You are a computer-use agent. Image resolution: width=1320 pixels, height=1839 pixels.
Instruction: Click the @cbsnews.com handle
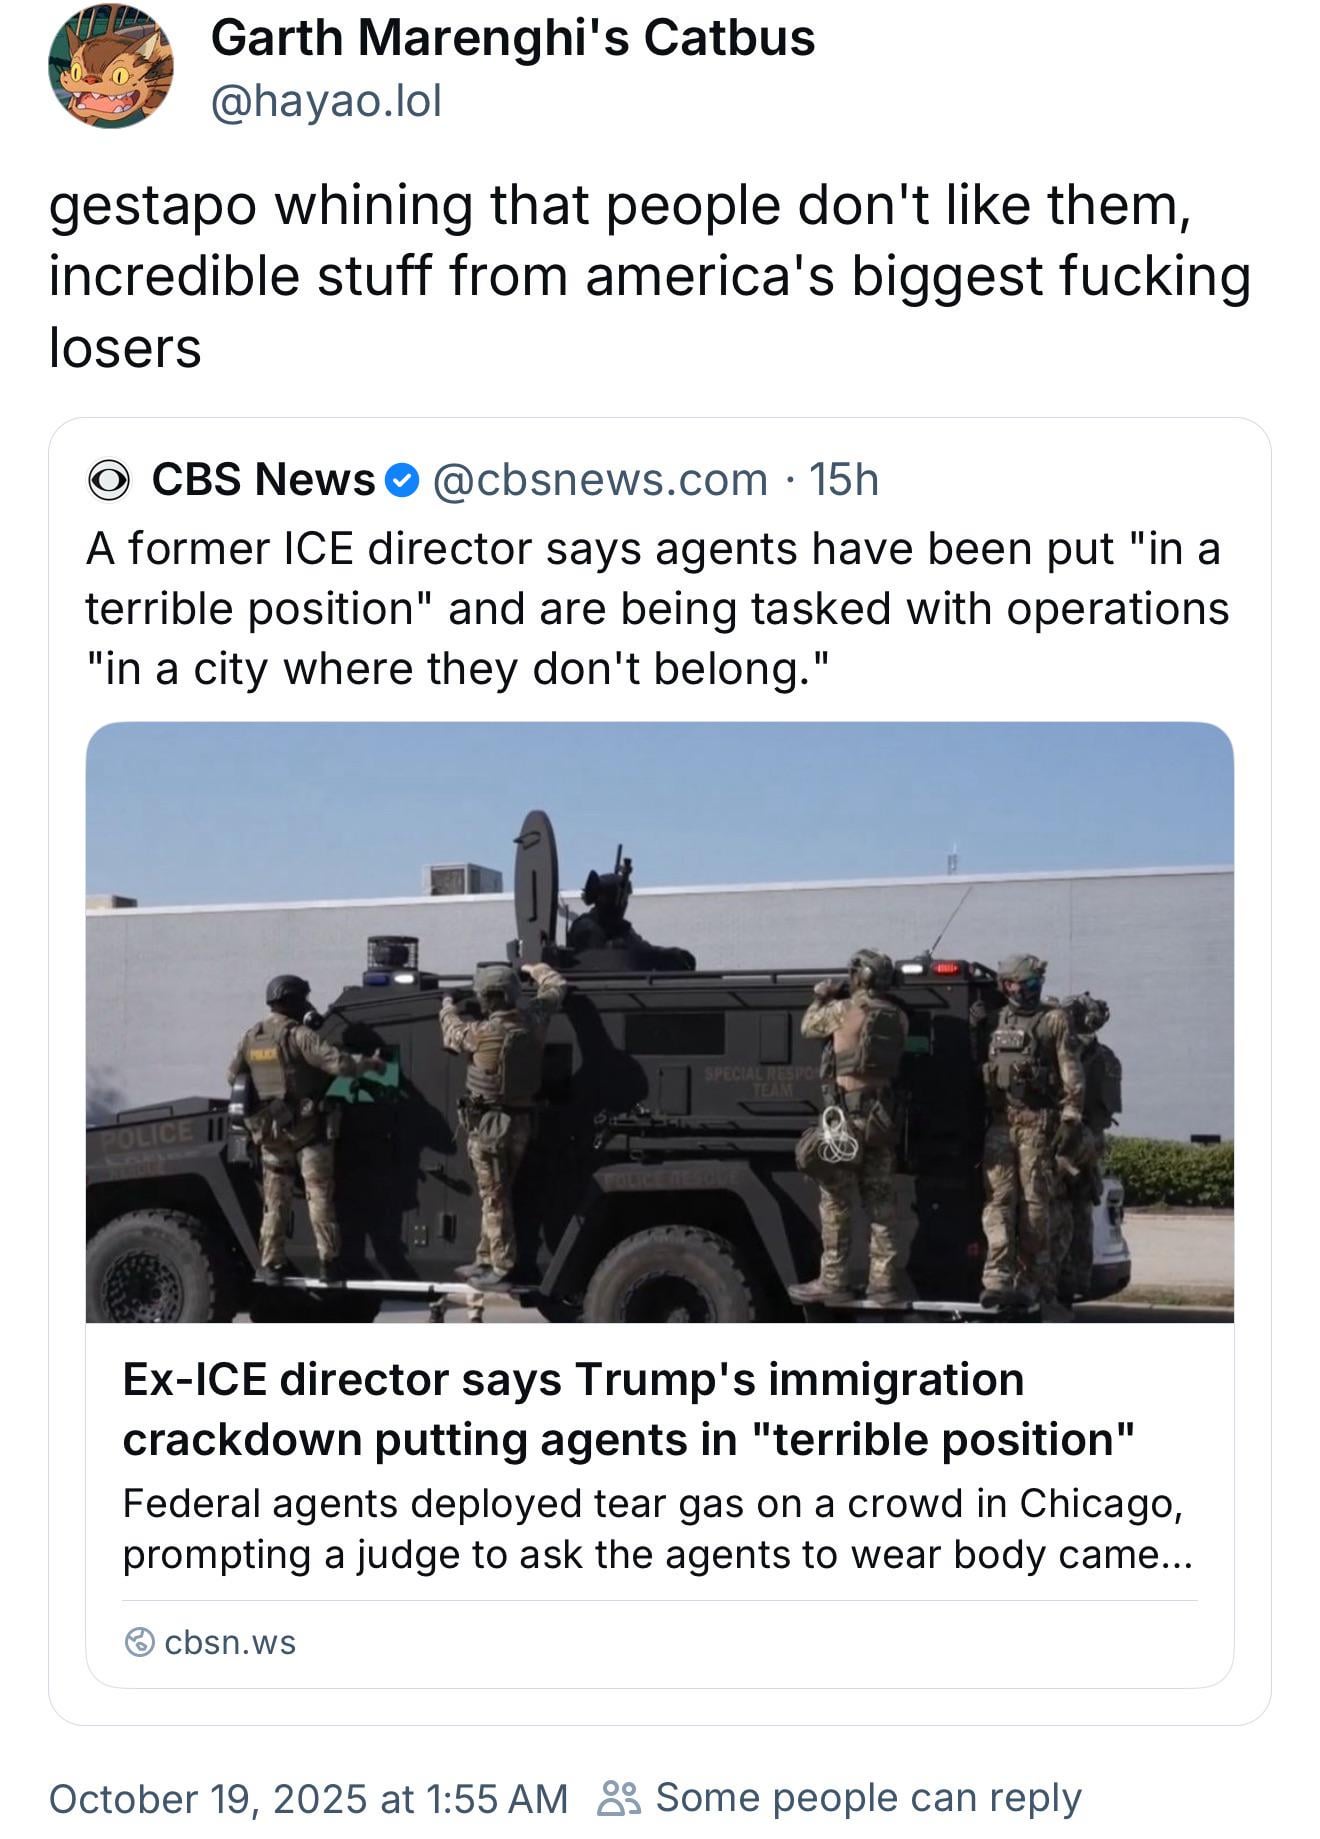coord(600,480)
